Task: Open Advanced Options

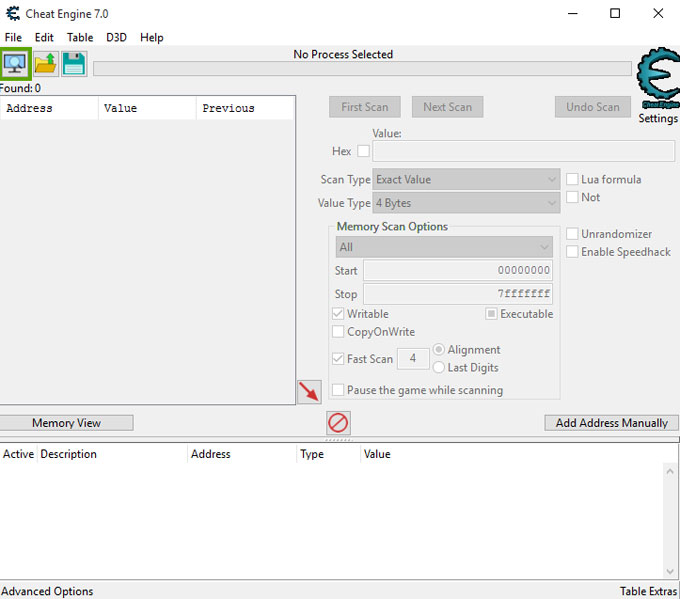Action: tap(47, 591)
